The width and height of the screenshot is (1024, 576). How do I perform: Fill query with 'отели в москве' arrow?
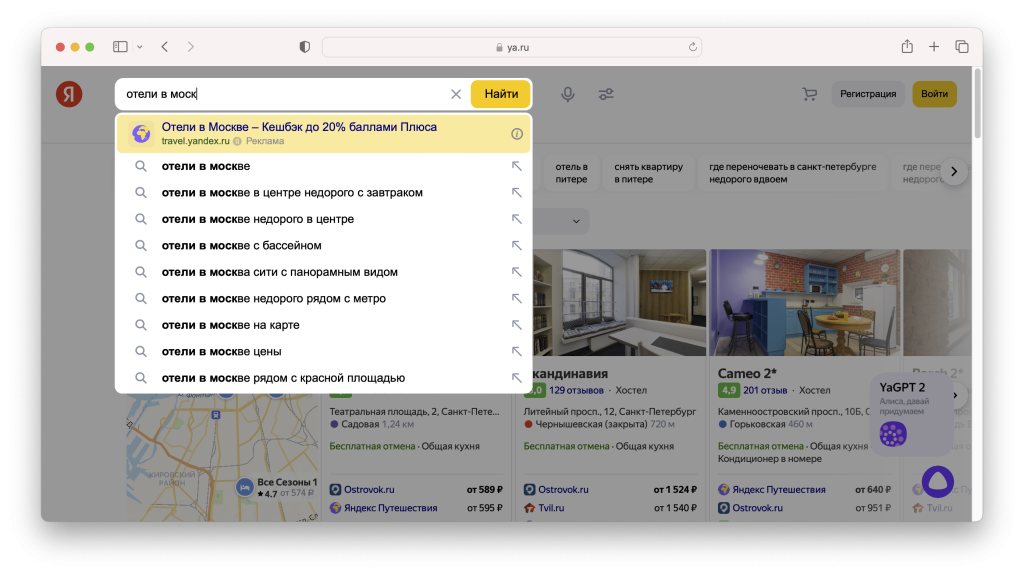coord(517,166)
